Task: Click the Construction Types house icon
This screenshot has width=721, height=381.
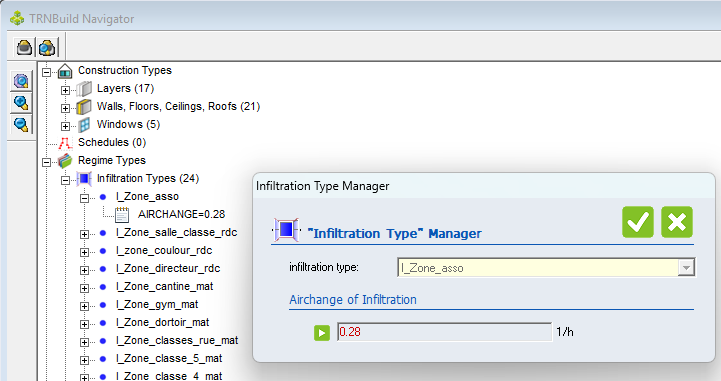Action: [x=65, y=71]
